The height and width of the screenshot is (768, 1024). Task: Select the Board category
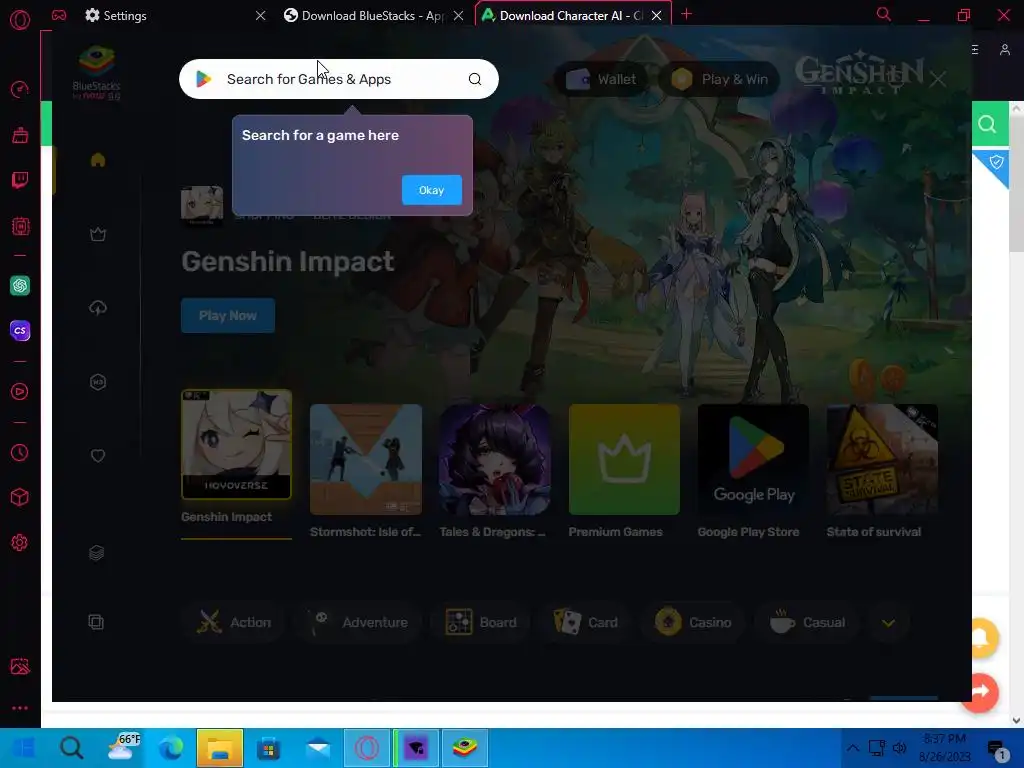coord(481,622)
